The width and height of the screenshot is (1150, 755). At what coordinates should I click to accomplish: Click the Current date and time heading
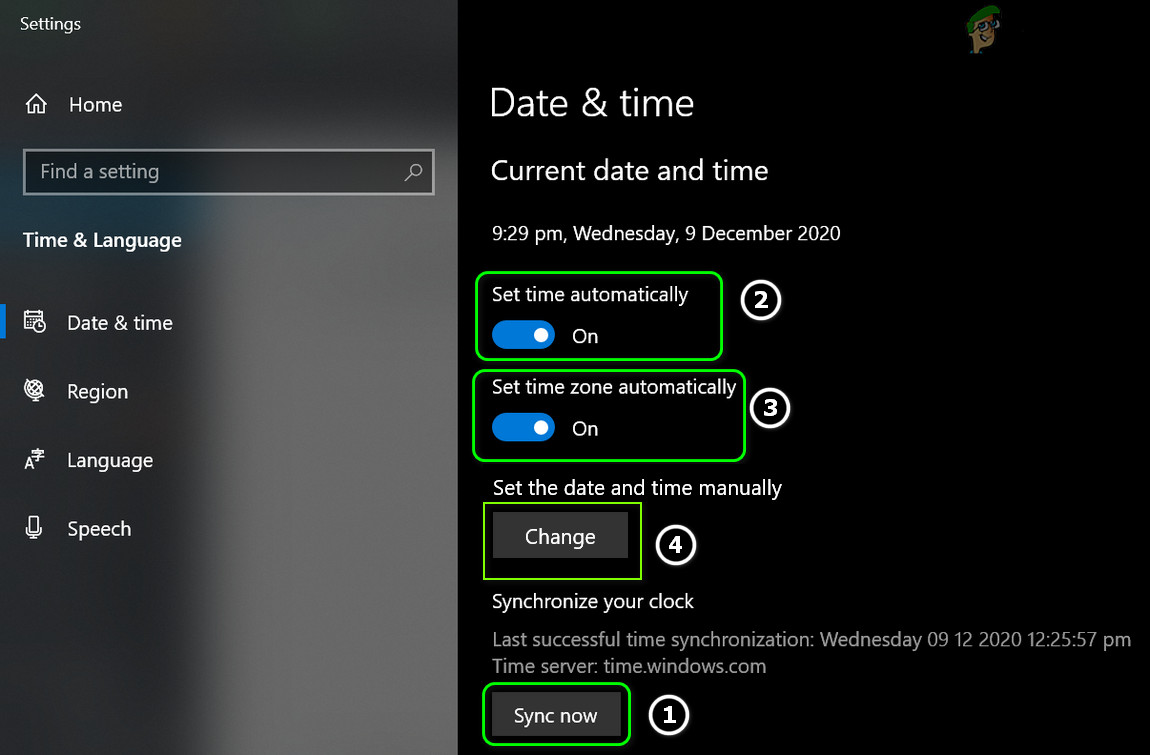(x=629, y=171)
